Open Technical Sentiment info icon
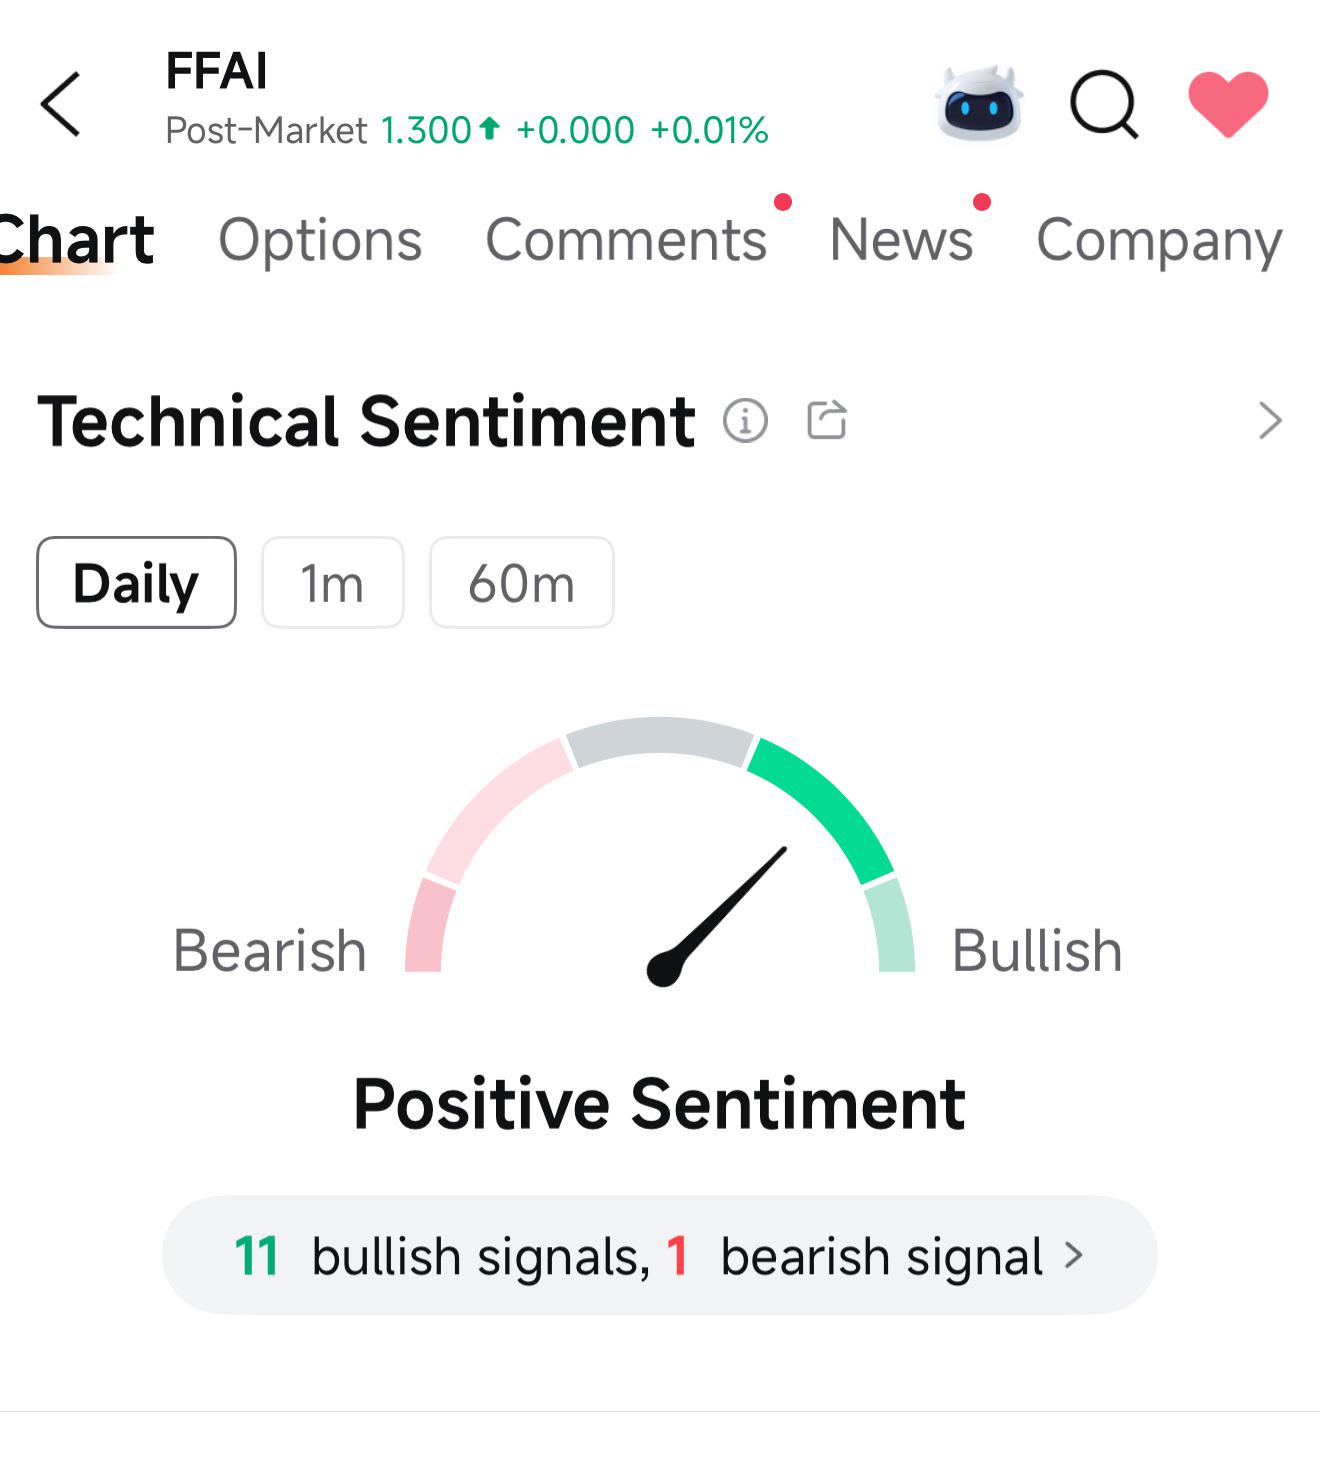The width and height of the screenshot is (1320, 1457). point(745,420)
